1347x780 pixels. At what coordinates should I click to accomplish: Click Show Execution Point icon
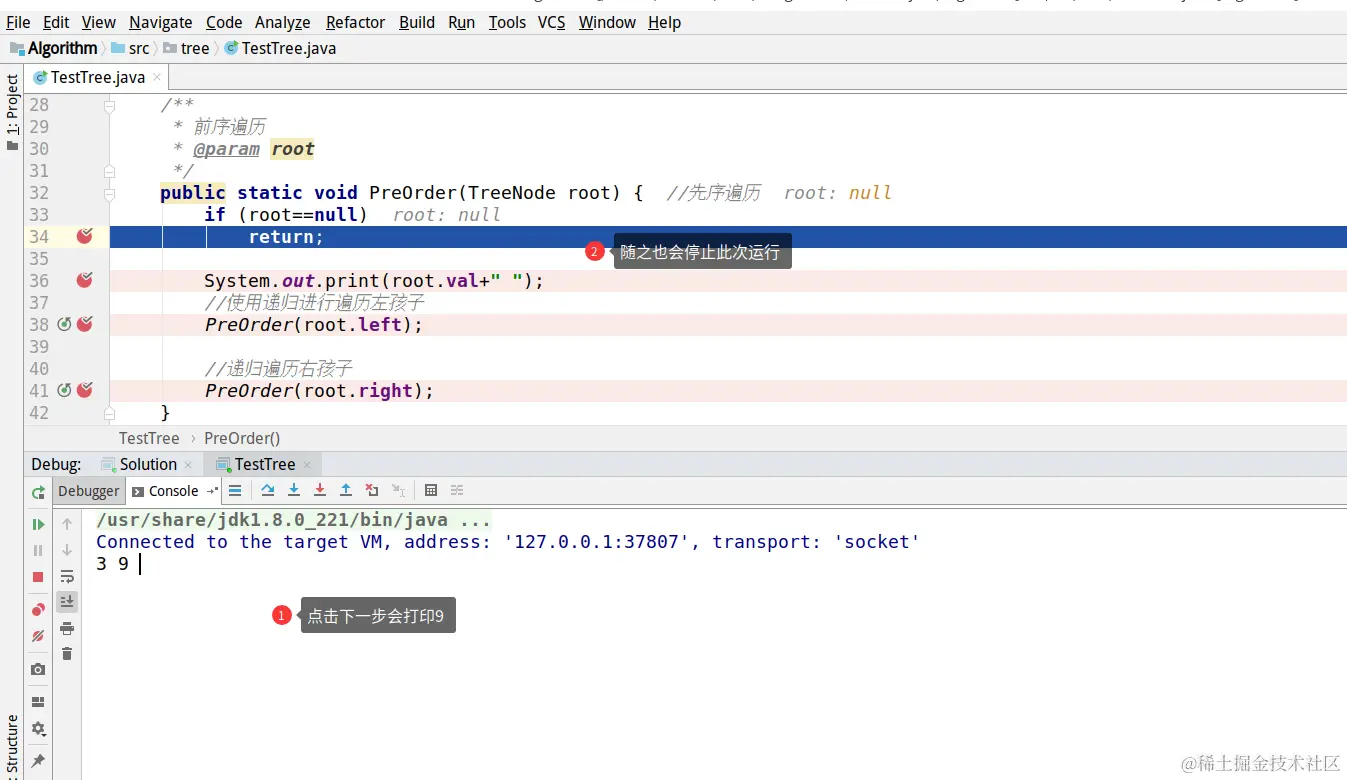click(235, 490)
